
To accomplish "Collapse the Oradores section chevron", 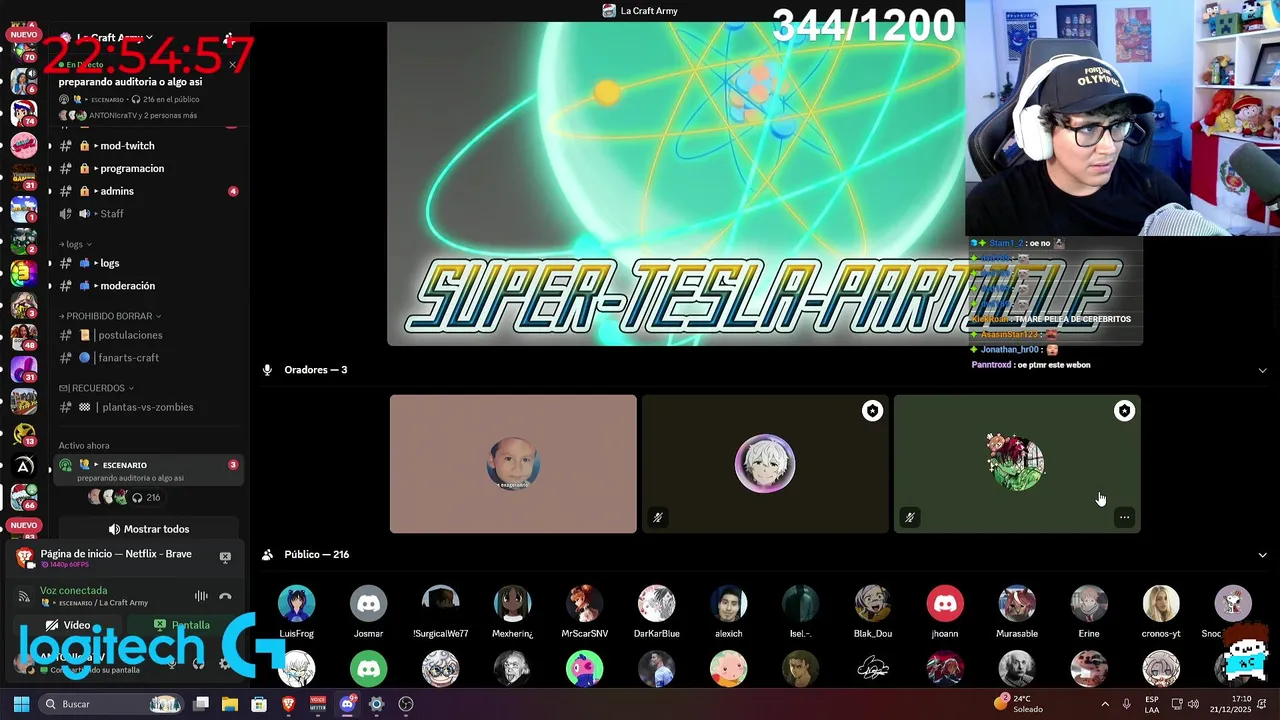I will [x=1262, y=370].
